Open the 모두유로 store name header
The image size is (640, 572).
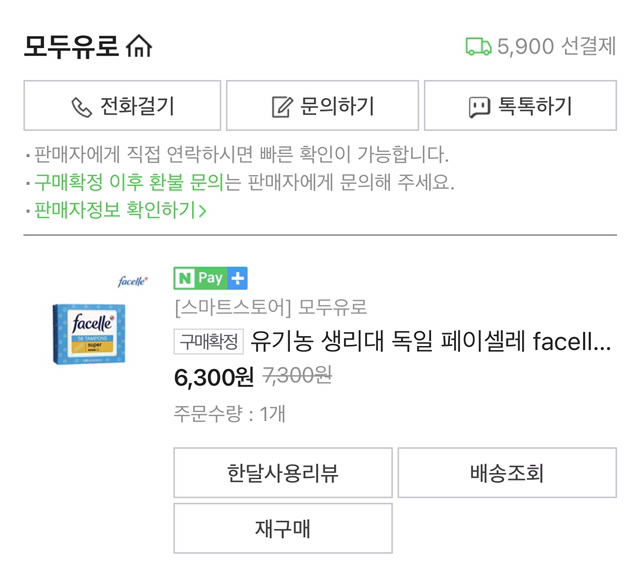coord(71,46)
